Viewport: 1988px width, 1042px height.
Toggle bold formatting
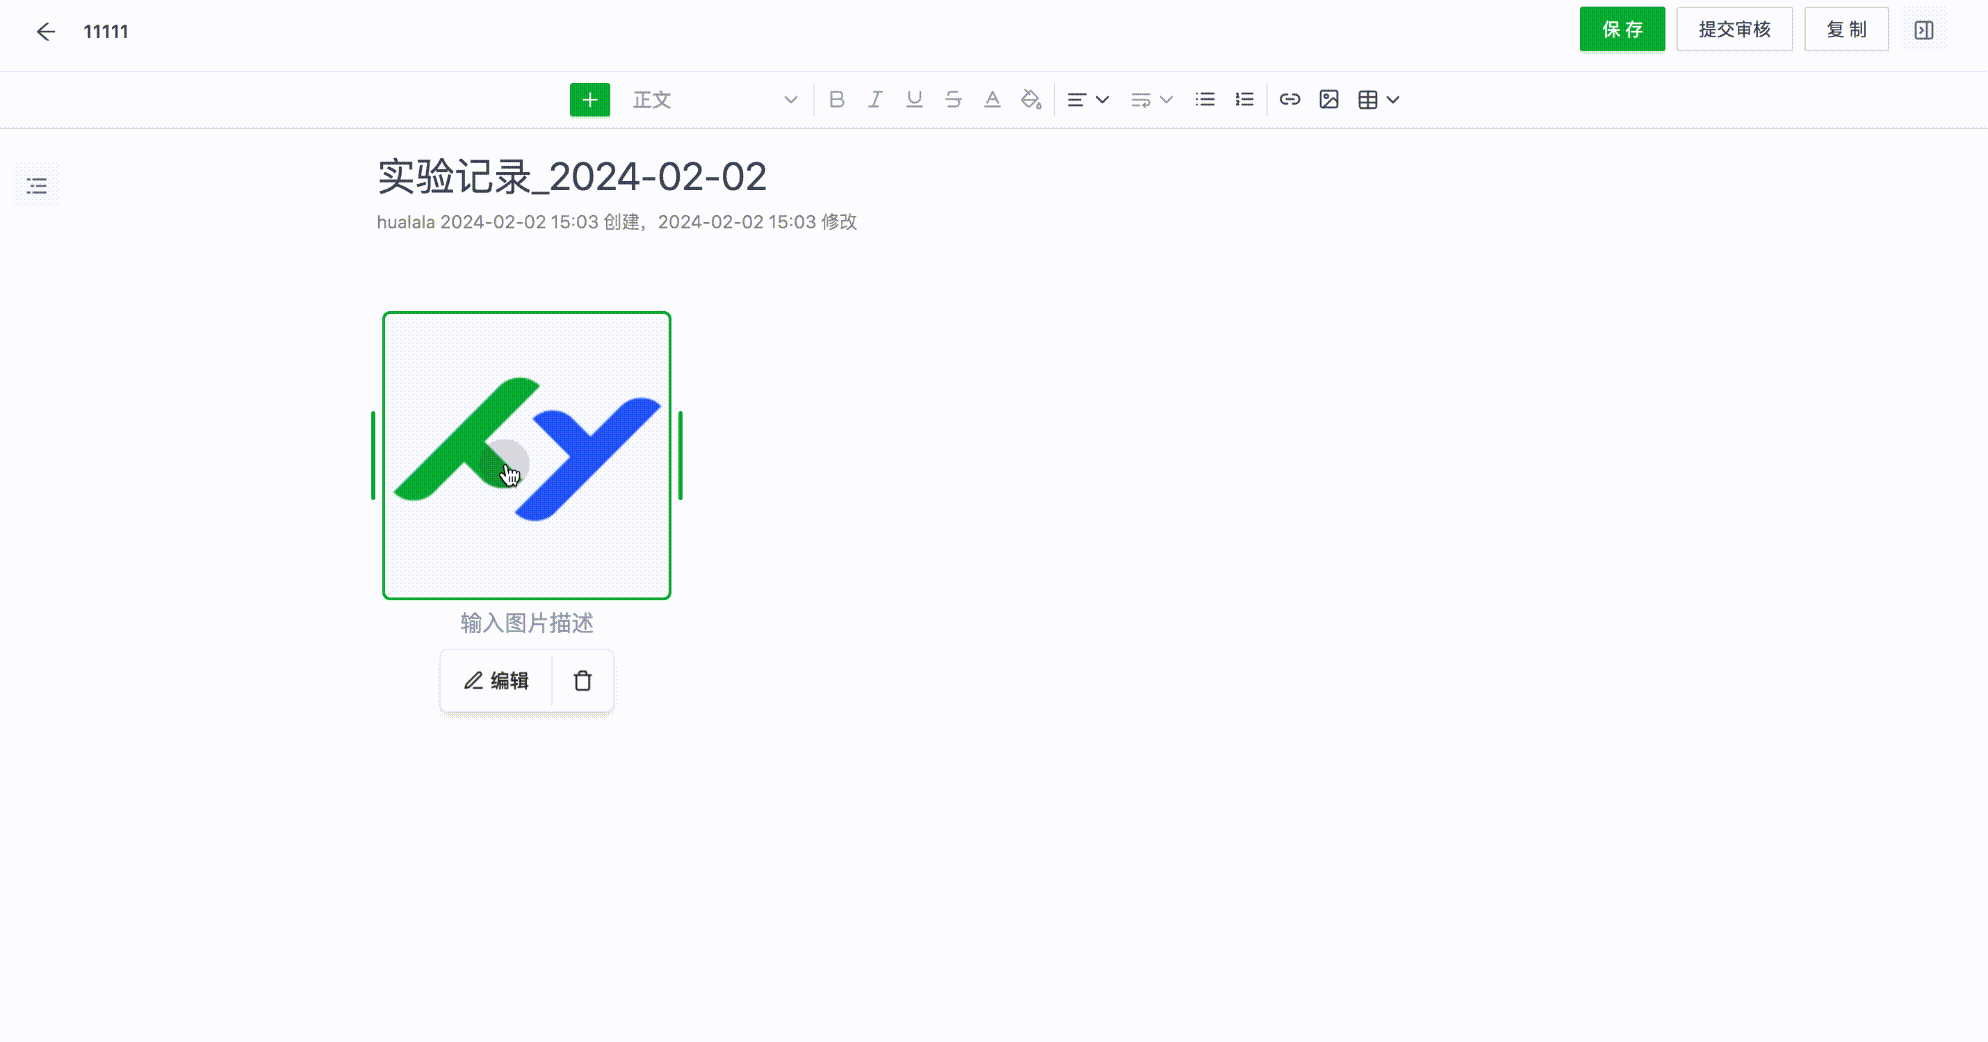[837, 100]
